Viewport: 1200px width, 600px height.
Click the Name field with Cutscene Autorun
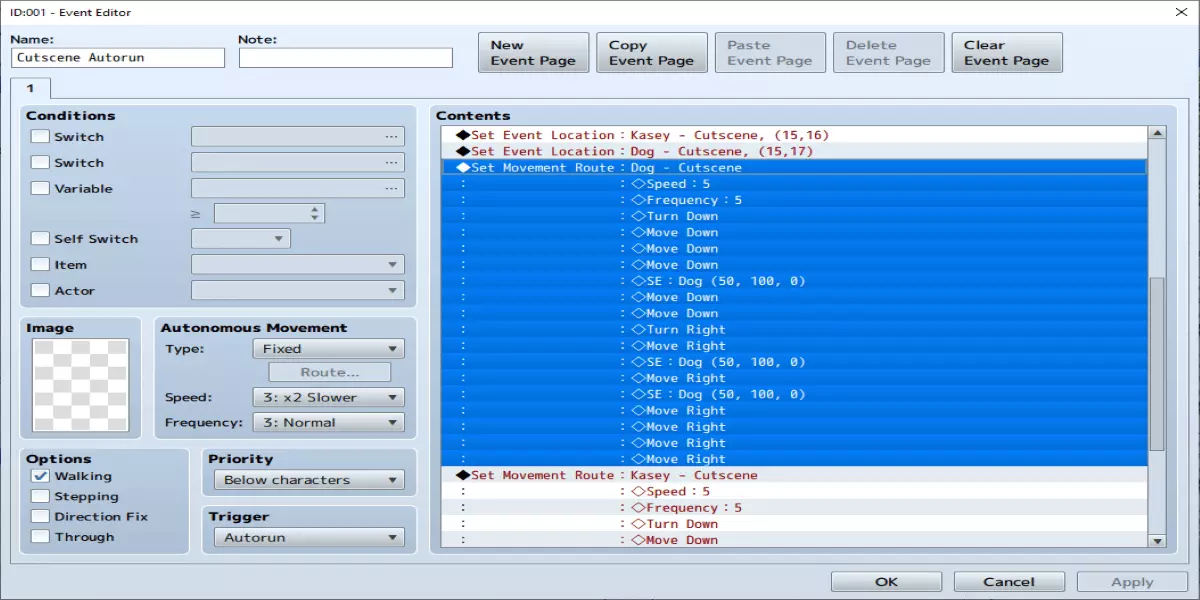(x=118, y=58)
